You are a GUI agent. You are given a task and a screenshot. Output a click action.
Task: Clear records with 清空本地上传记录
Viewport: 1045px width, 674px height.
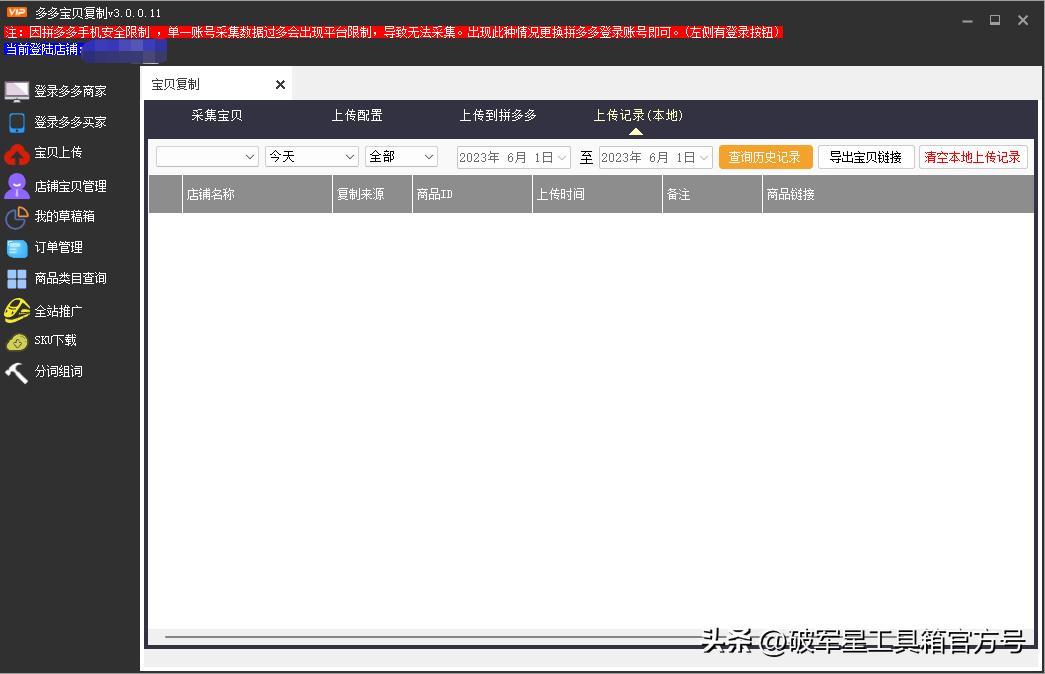pos(973,156)
